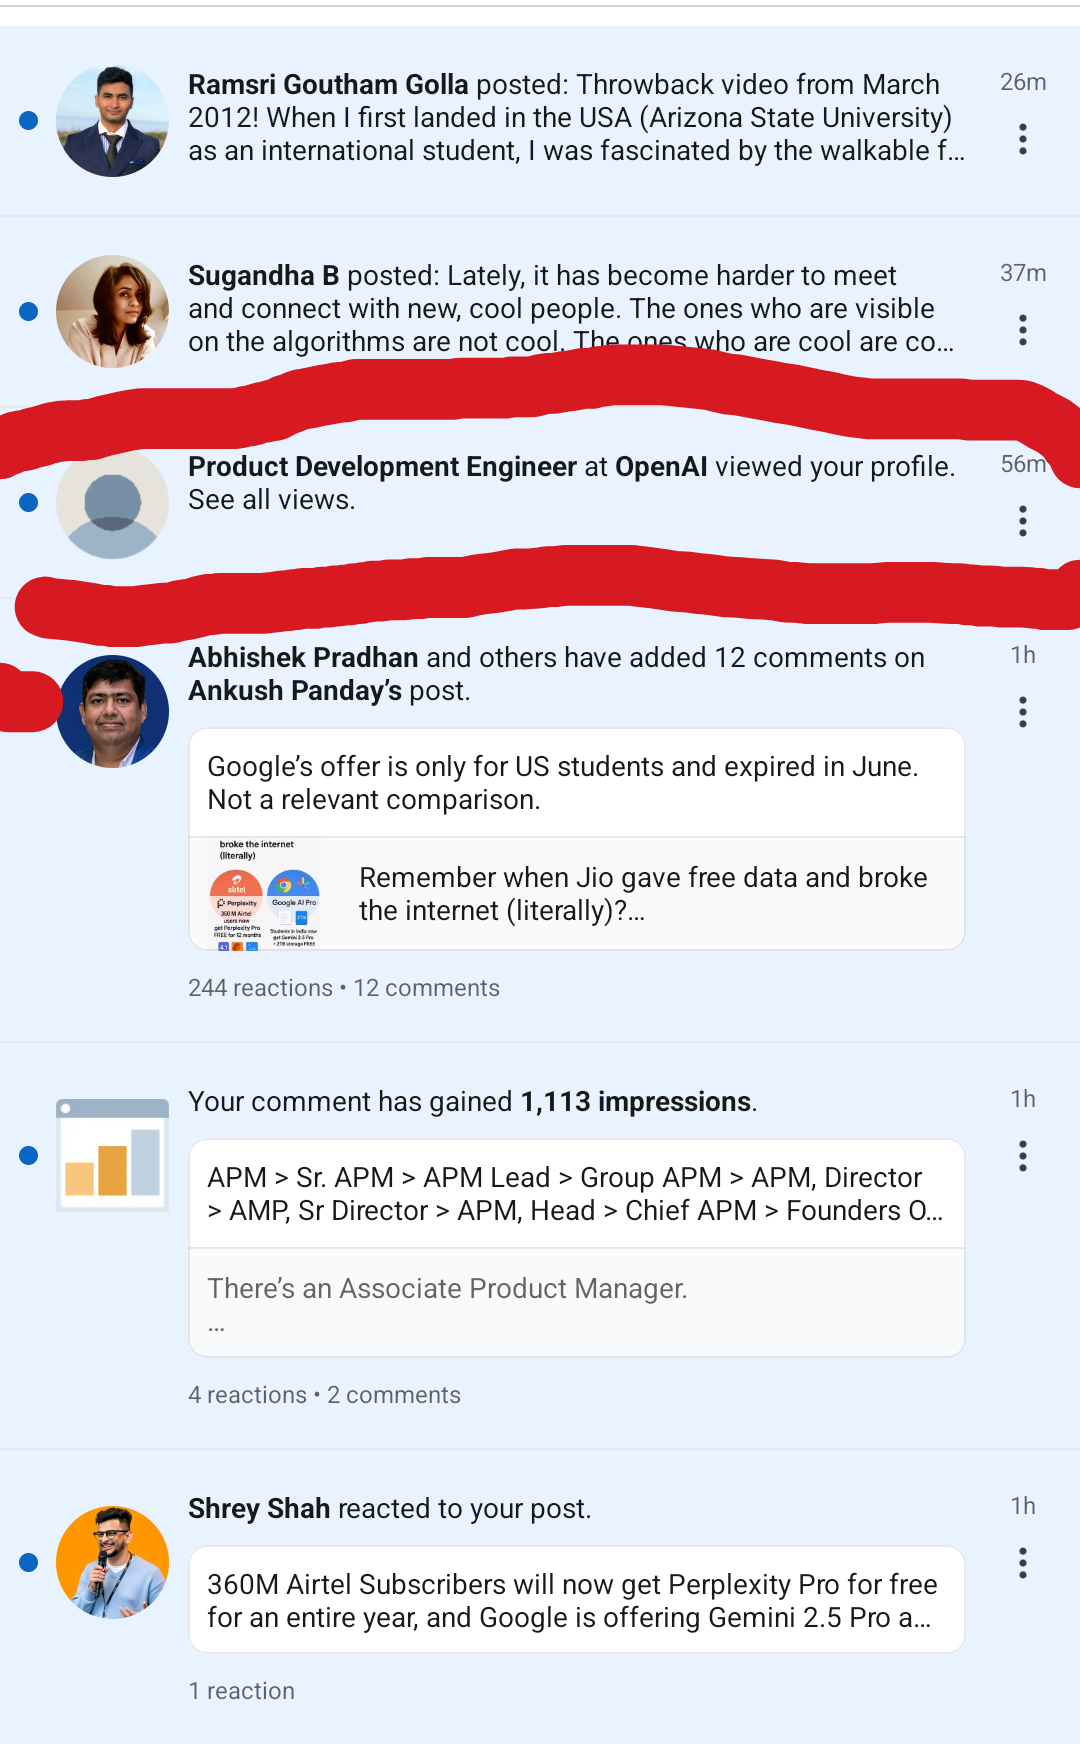This screenshot has height=1744, width=1080.
Task: Open the 360M Airtel Subscribers post preview
Action: [576, 1600]
